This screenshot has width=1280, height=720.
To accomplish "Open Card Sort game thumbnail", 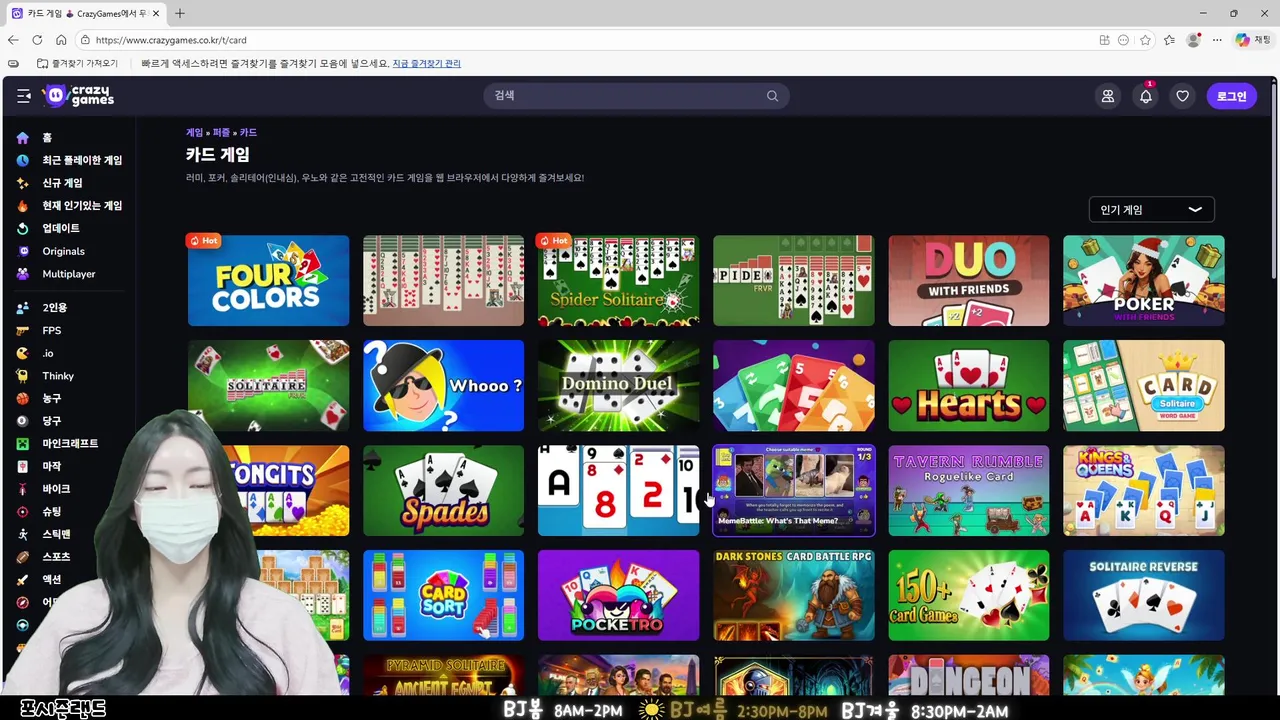I will [x=443, y=596].
